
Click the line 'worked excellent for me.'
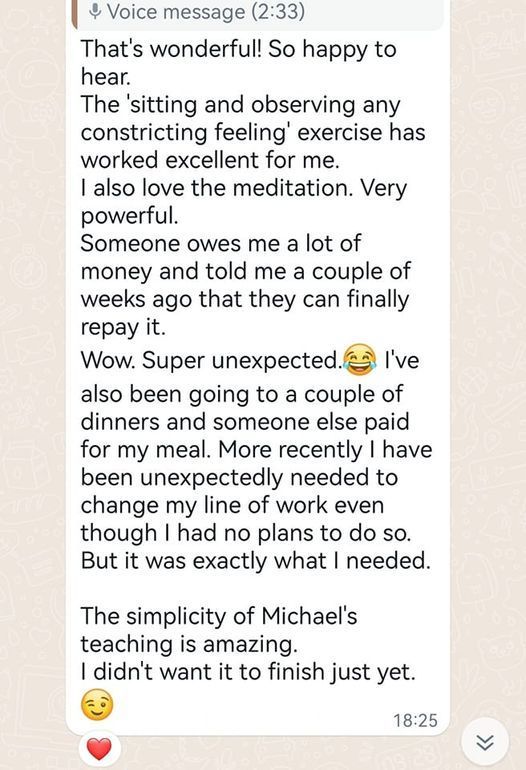pos(210,161)
